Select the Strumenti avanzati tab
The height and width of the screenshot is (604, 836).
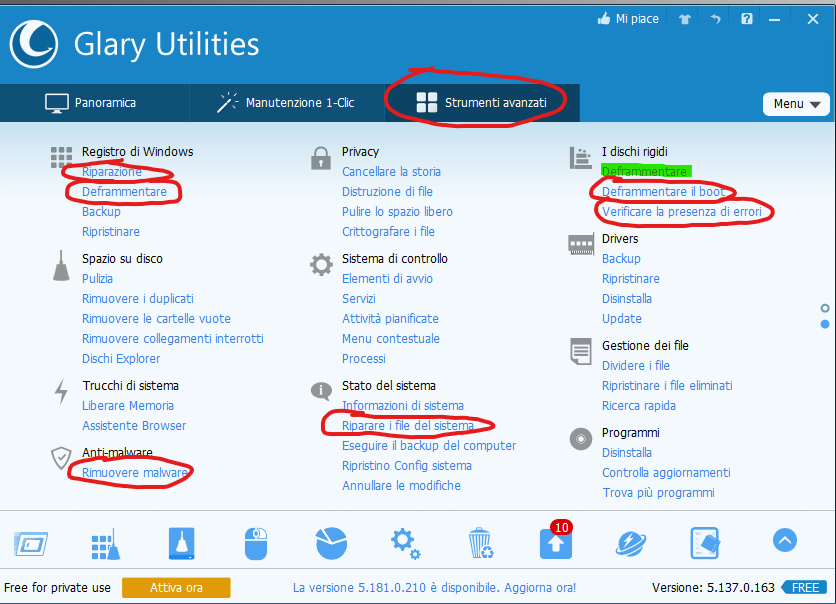coord(482,103)
